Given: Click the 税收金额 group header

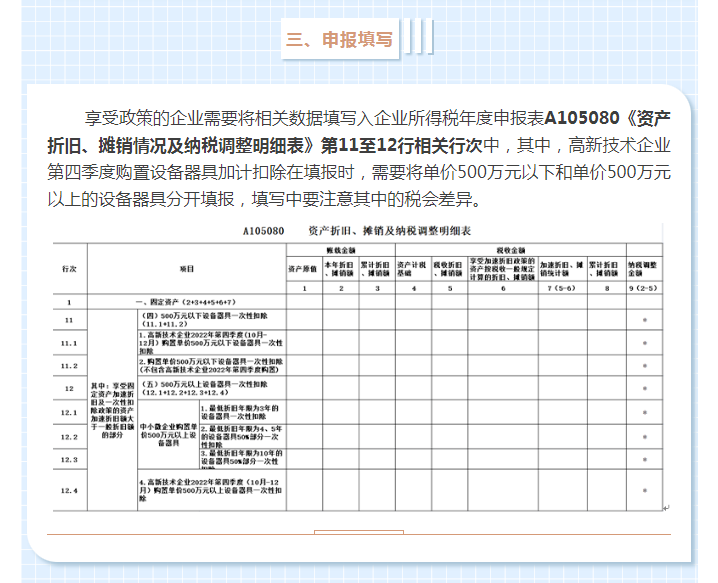Looking at the screenshot, I should [x=511, y=250].
